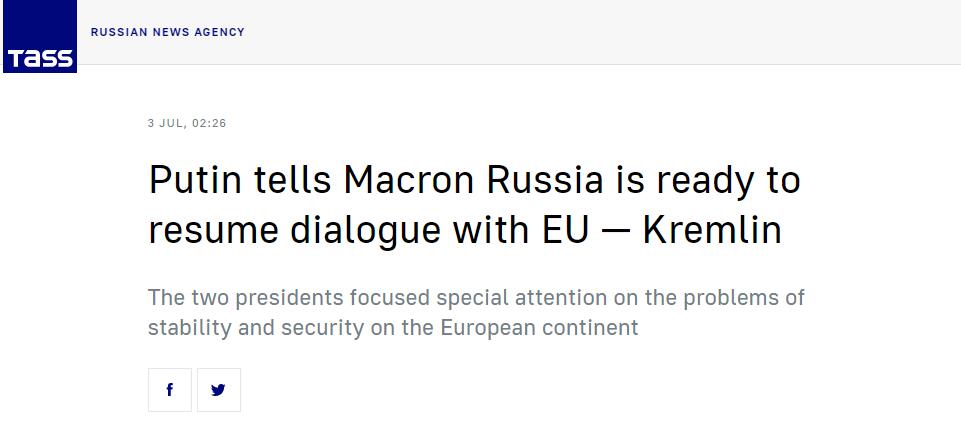Click the TASS logo
This screenshot has height=426, width=961.
[x=39, y=37]
